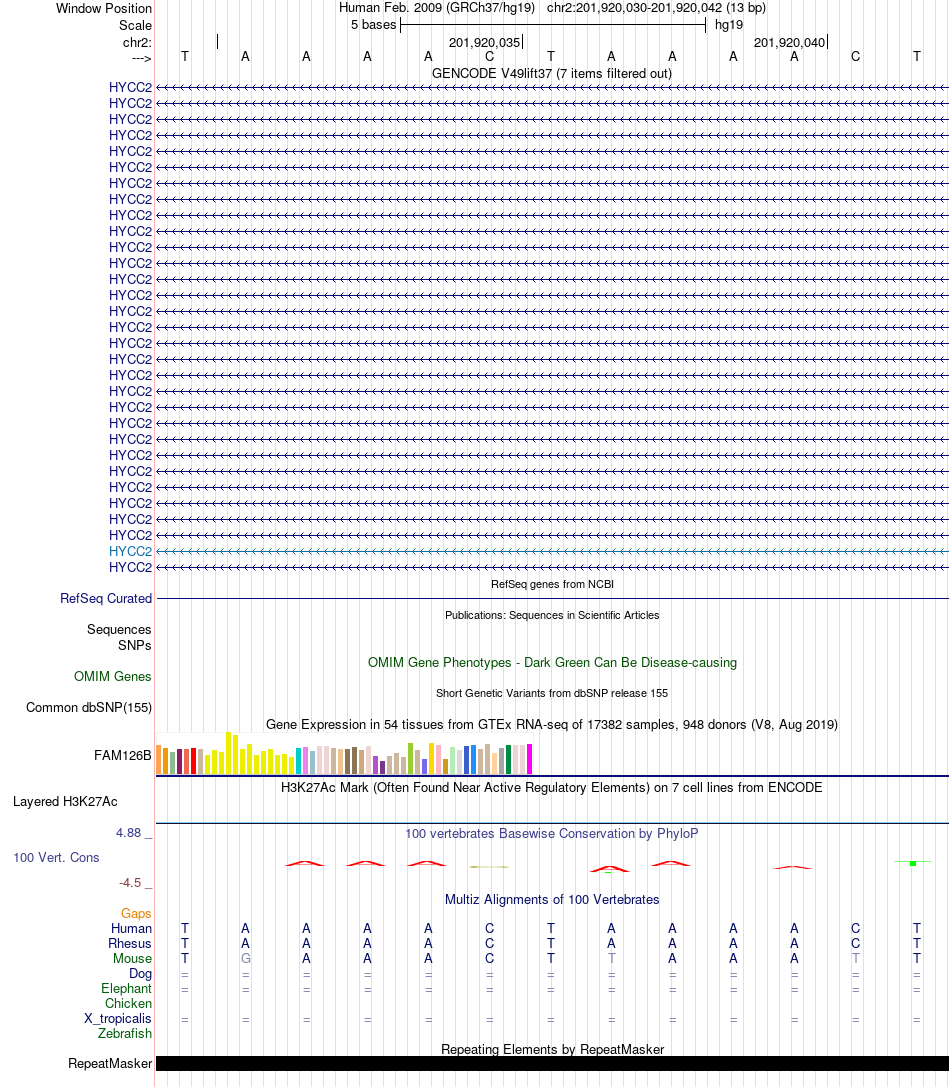Click the magenta GTEx expression bar
This screenshot has height=1087, width=950.
click(530, 759)
